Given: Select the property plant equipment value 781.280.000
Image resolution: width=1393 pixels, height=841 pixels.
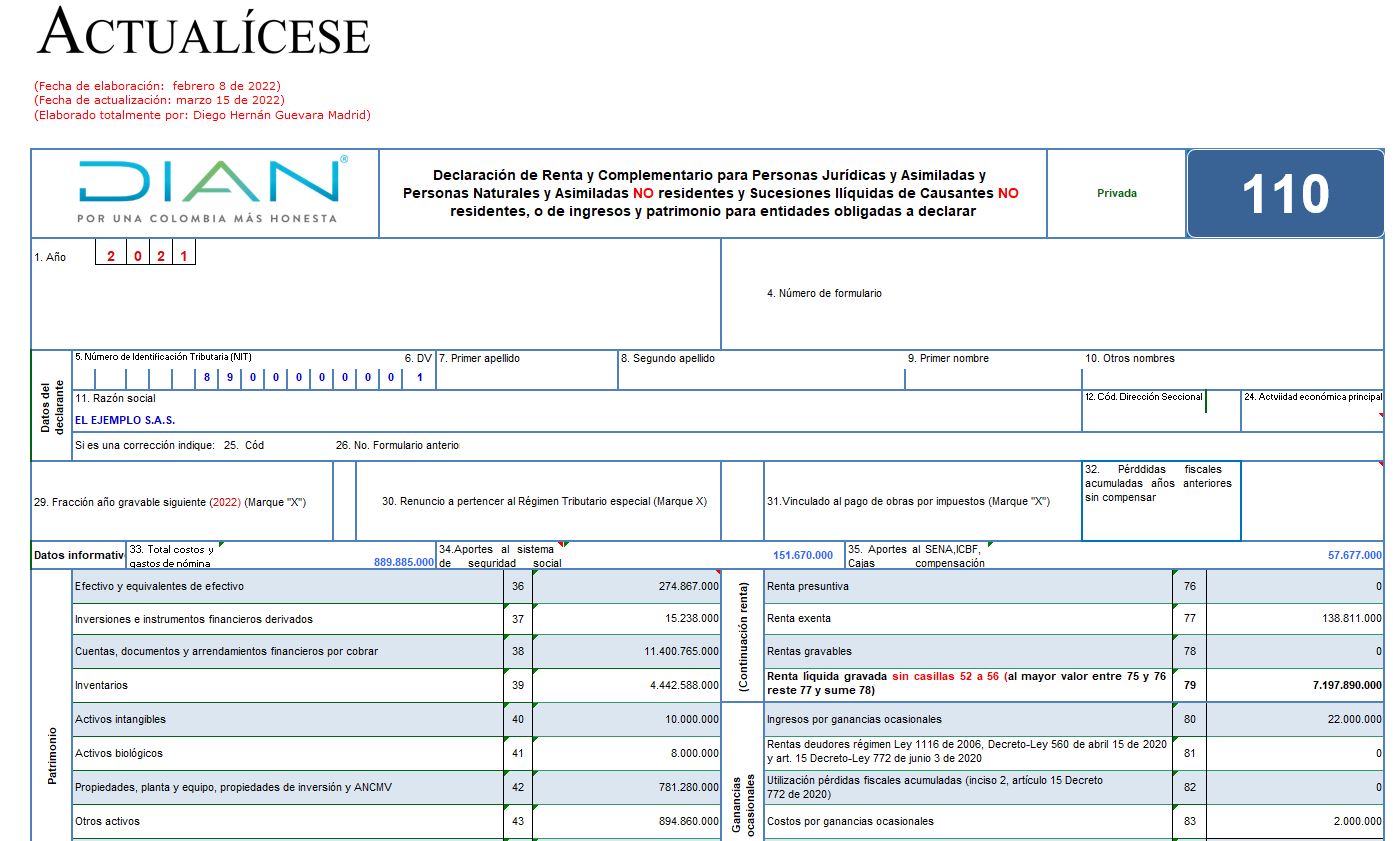Looking at the screenshot, I should pos(626,787).
